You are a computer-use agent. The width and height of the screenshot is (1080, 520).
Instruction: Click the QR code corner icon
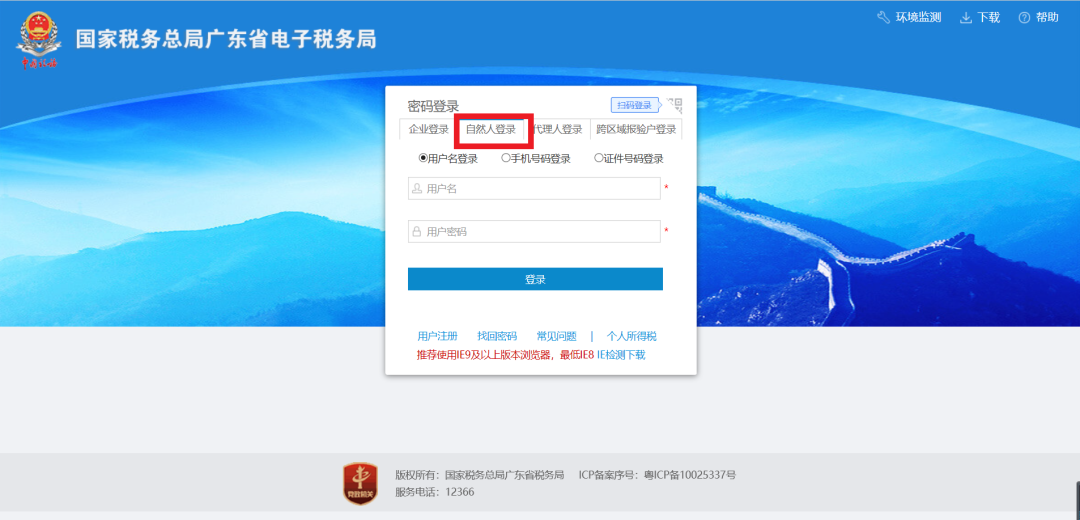[674, 105]
